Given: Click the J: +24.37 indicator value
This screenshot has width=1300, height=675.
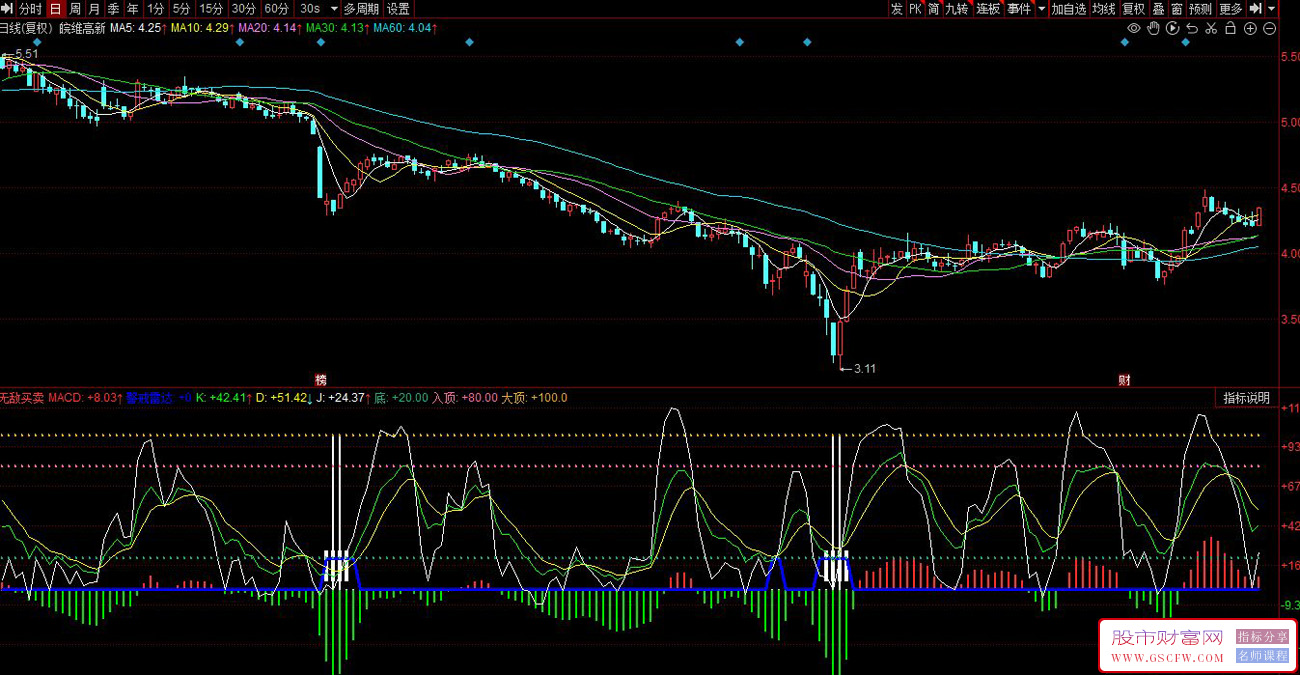Looking at the screenshot, I should [341, 398].
